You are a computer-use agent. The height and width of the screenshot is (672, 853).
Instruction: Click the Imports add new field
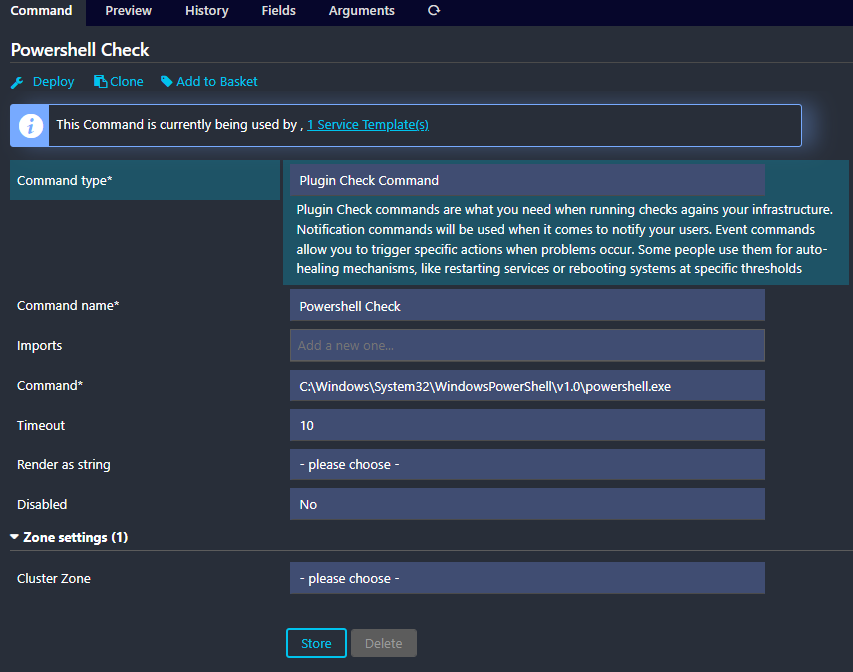click(527, 346)
